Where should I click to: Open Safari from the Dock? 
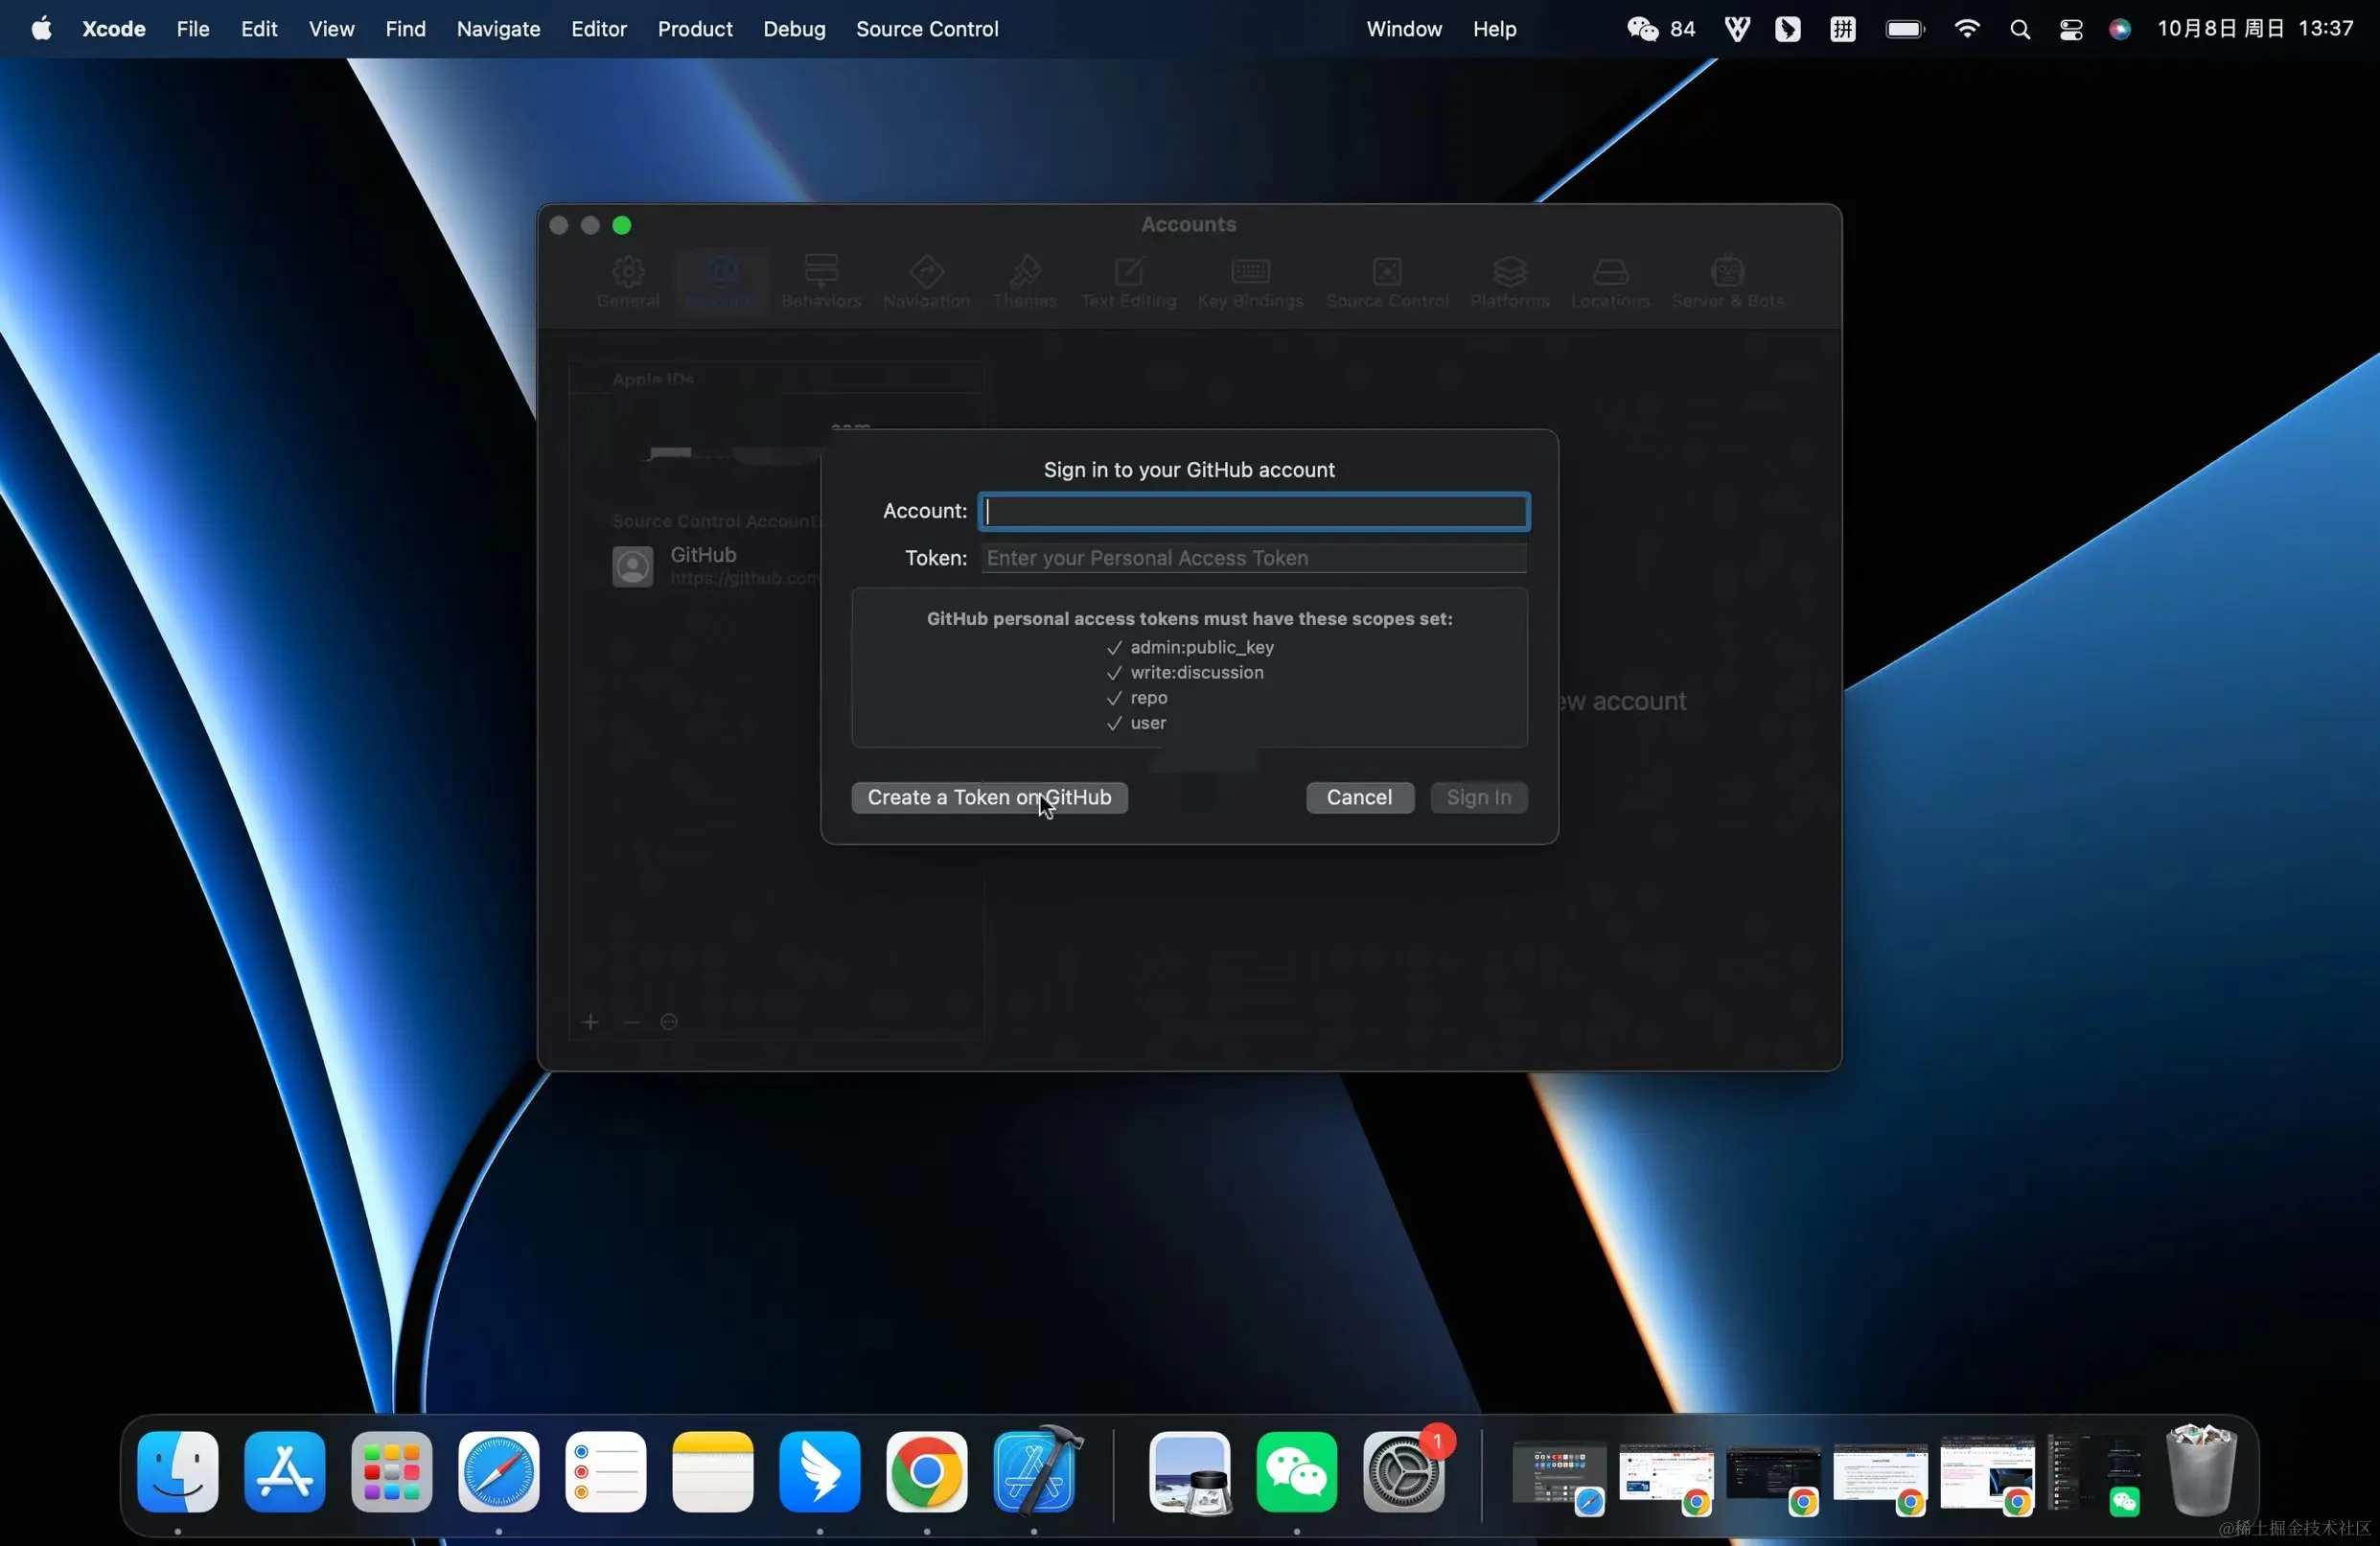[x=498, y=1472]
